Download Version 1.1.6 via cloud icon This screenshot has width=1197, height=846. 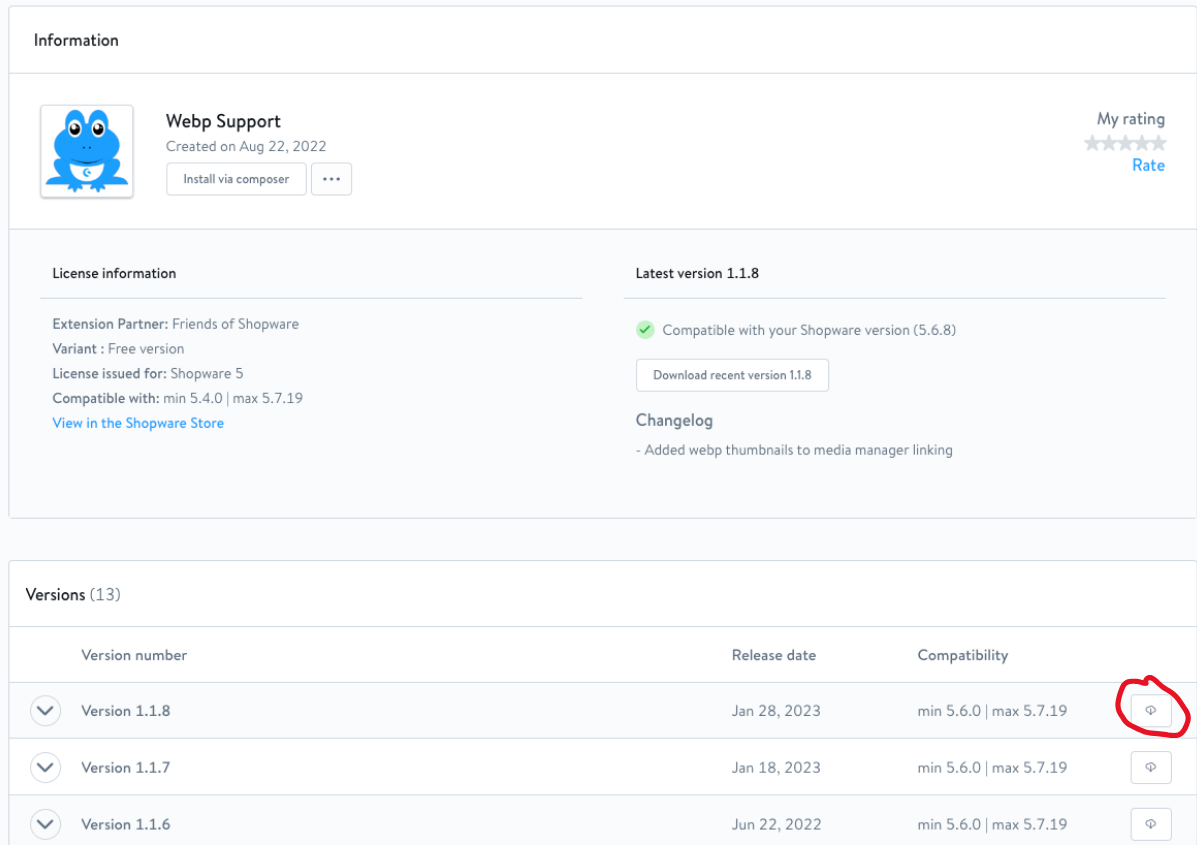pos(1150,824)
